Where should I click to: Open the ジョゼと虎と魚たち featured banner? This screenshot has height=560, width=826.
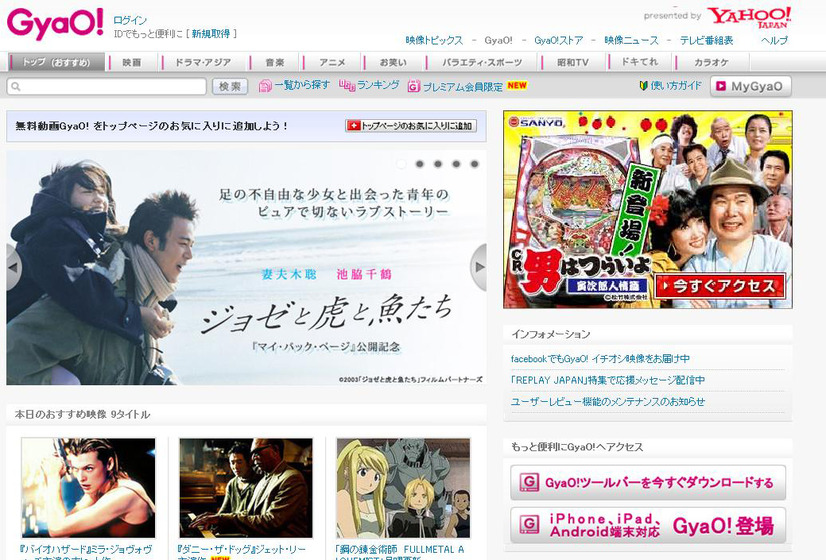pyautogui.click(x=246, y=268)
